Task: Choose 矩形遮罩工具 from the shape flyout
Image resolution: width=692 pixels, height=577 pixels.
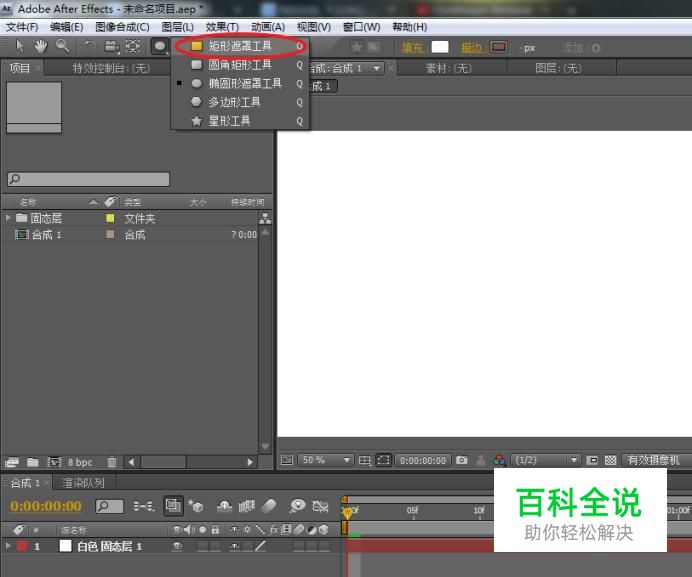Action: coord(240,46)
